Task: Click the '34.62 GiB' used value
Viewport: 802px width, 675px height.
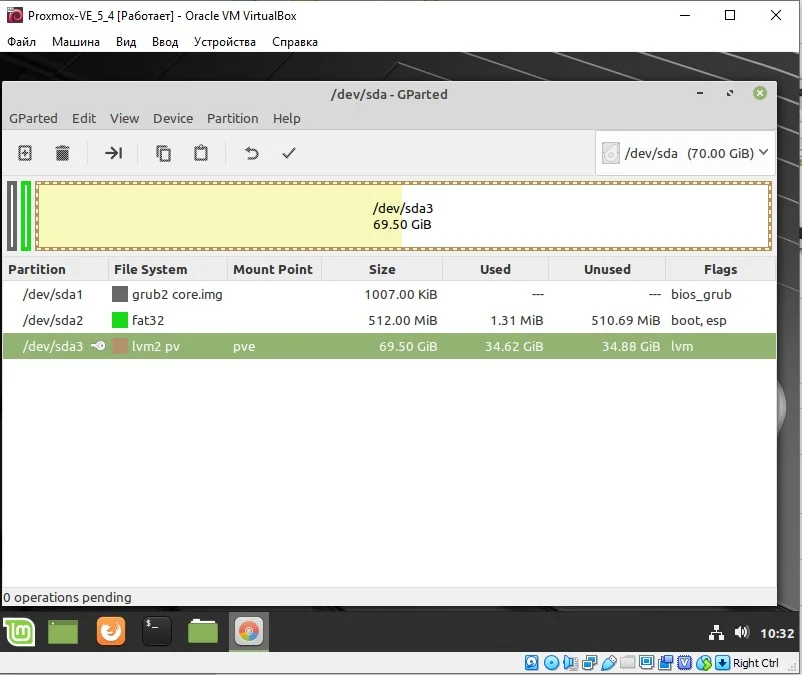Action: click(514, 346)
